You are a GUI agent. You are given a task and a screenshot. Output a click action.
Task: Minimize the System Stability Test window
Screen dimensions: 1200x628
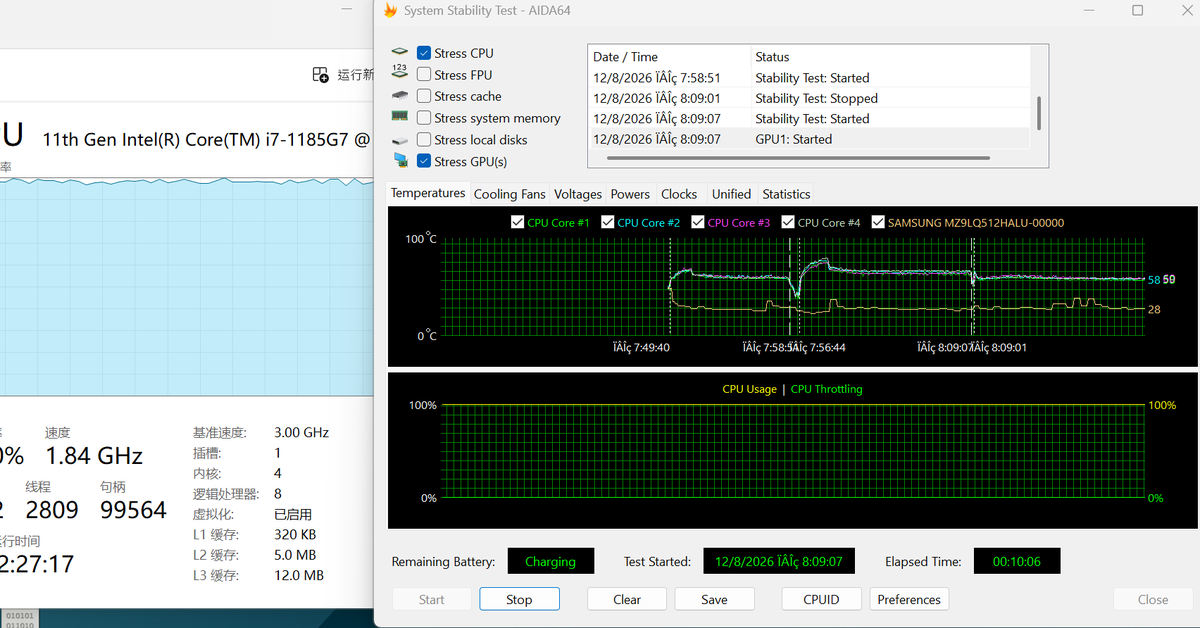pos(1090,11)
